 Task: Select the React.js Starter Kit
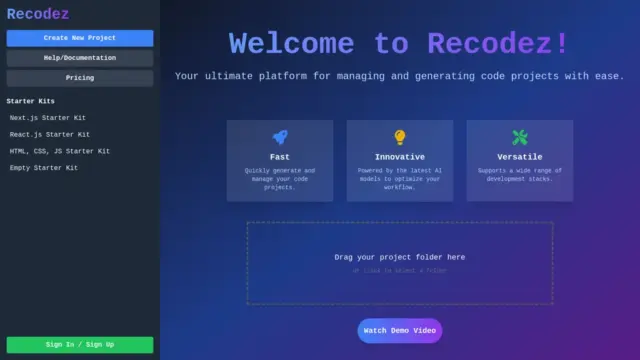(50, 135)
